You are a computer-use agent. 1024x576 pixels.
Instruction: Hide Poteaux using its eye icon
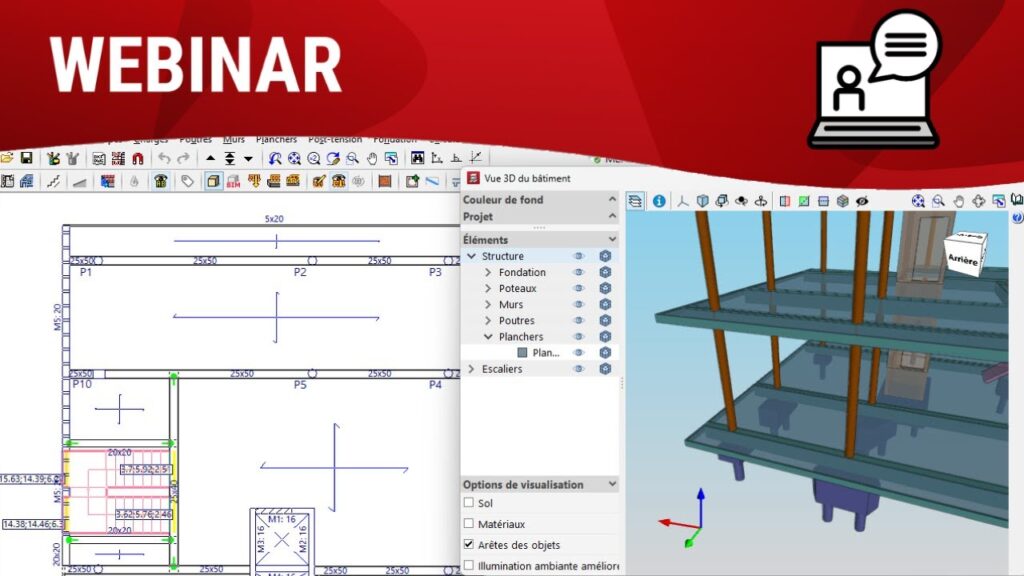coord(578,289)
